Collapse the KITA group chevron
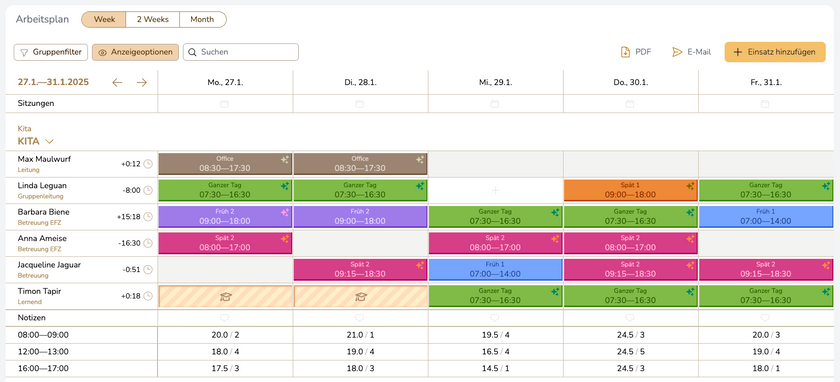Image resolution: width=840 pixels, height=382 pixels. [49, 141]
